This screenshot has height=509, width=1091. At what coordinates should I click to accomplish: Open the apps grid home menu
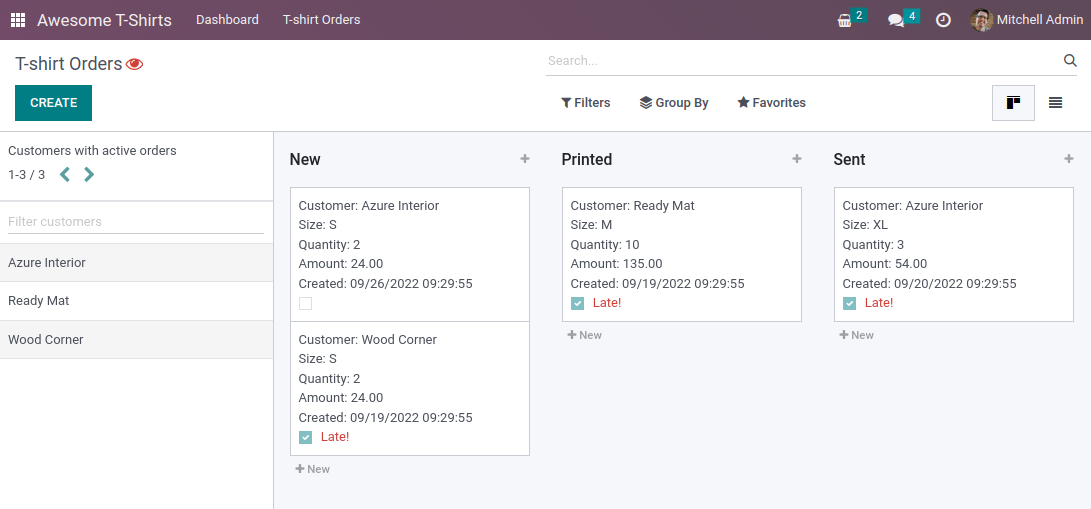(x=18, y=20)
